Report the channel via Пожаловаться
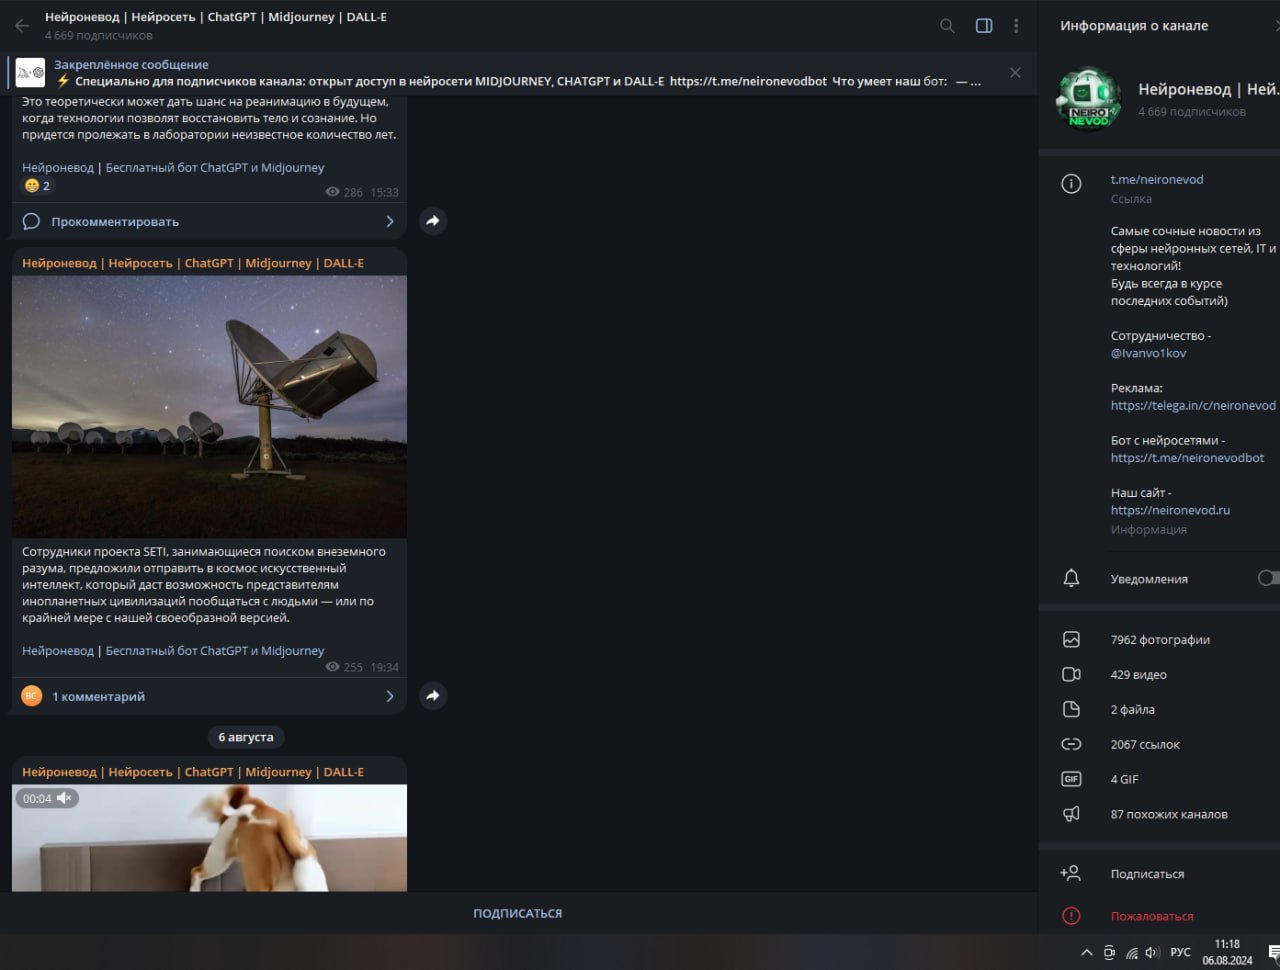1280x970 pixels. click(x=1152, y=916)
